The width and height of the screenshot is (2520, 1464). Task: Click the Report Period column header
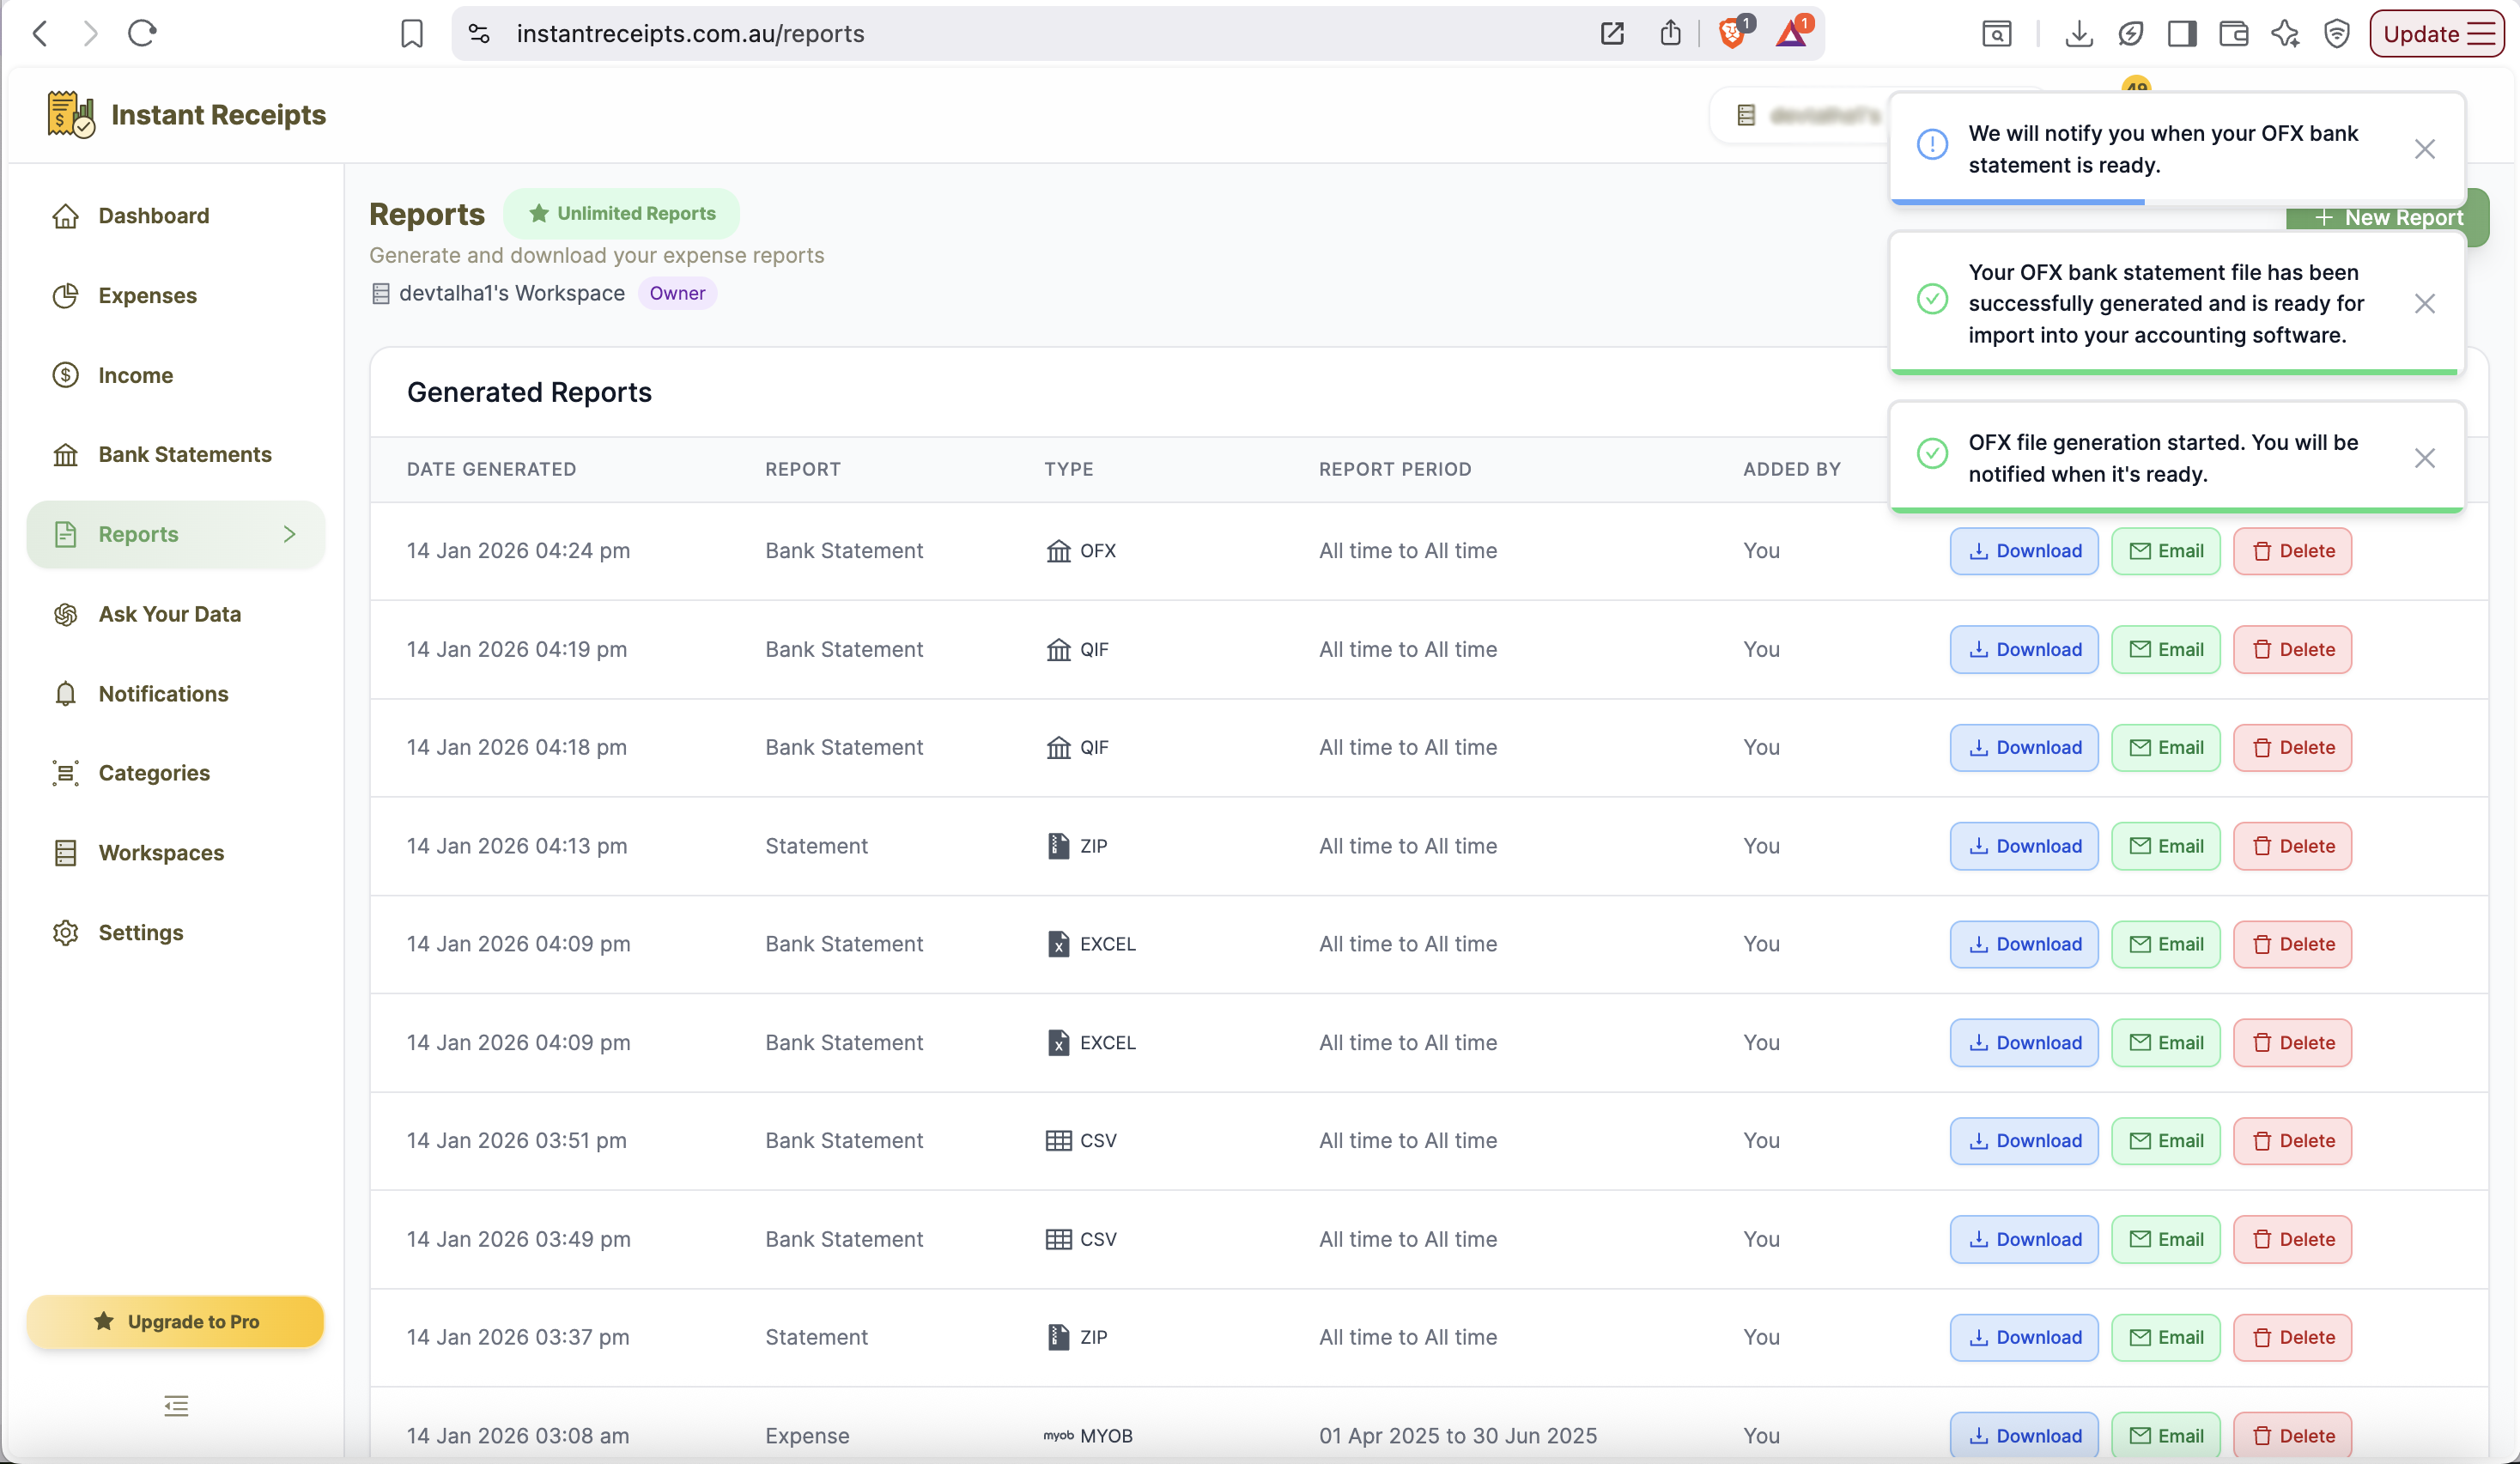coord(1395,469)
